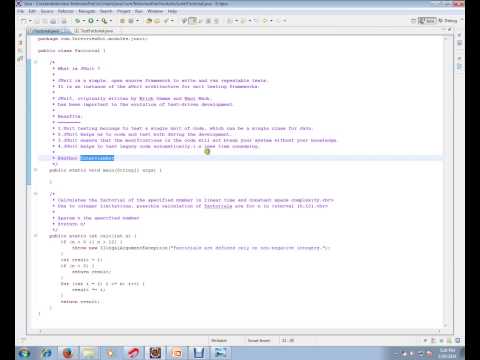Click the New Java Package icon
480x360 pixels.
122,21
